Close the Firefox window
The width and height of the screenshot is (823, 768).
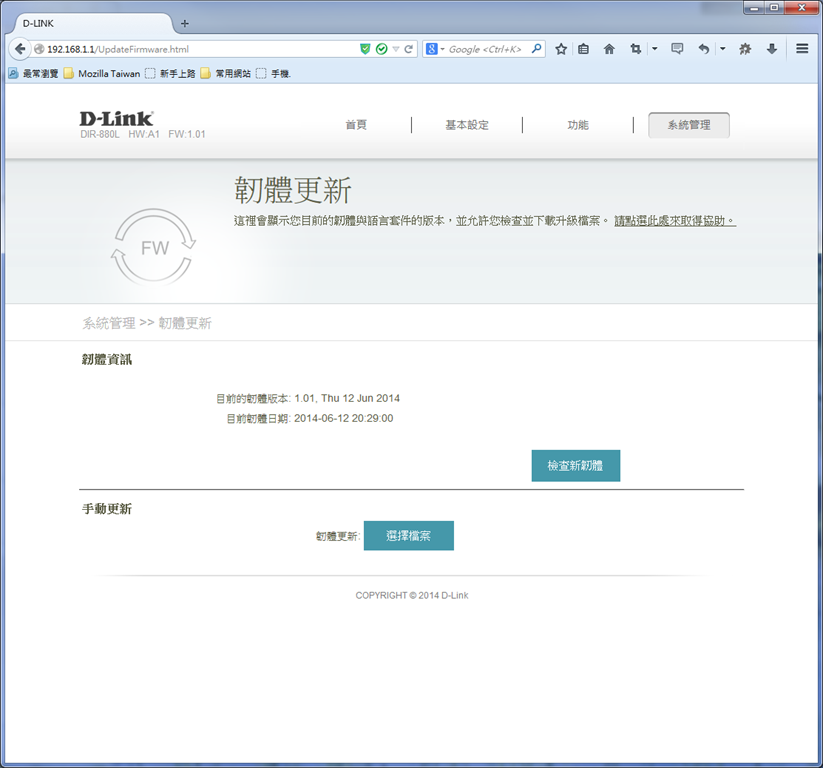coord(801,7)
